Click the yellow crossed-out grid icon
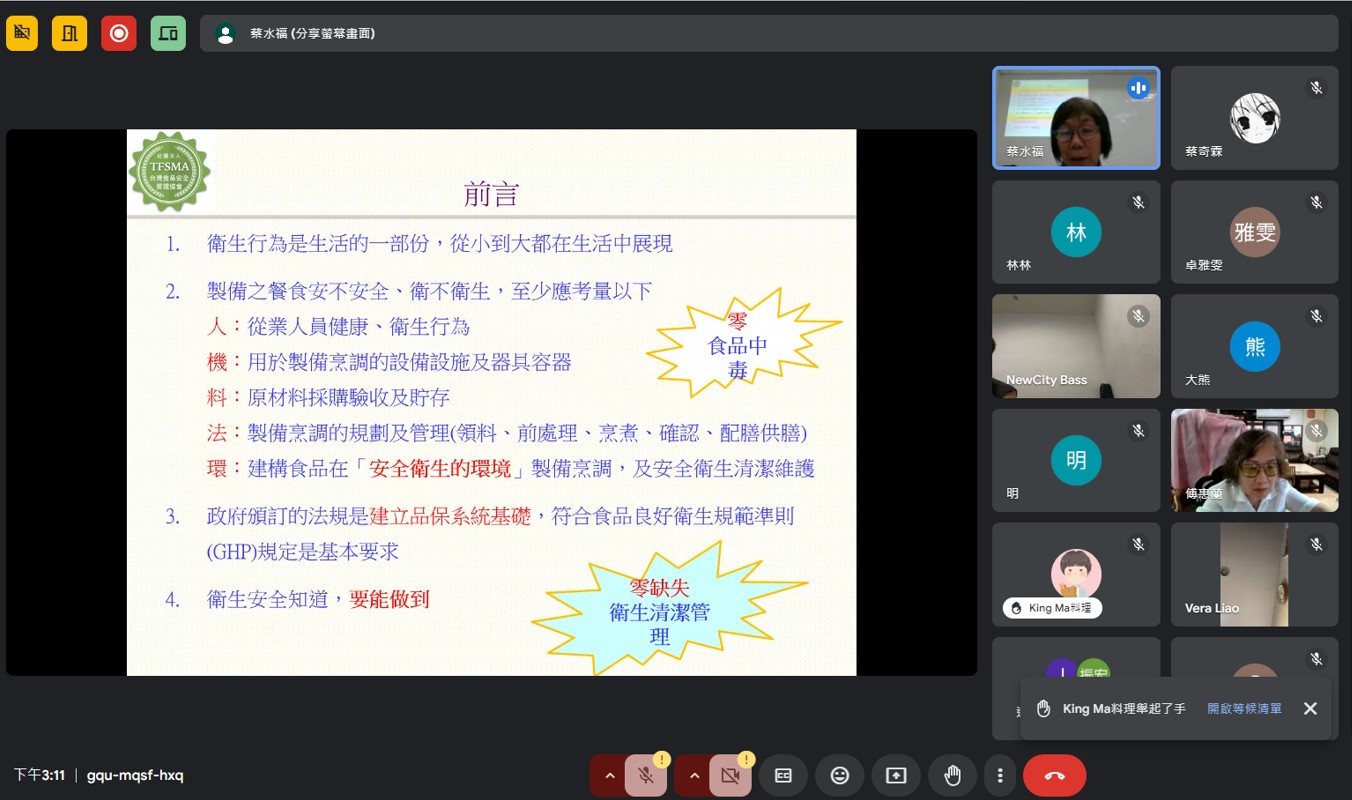The height and width of the screenshot is (800, 1352). 22,34
